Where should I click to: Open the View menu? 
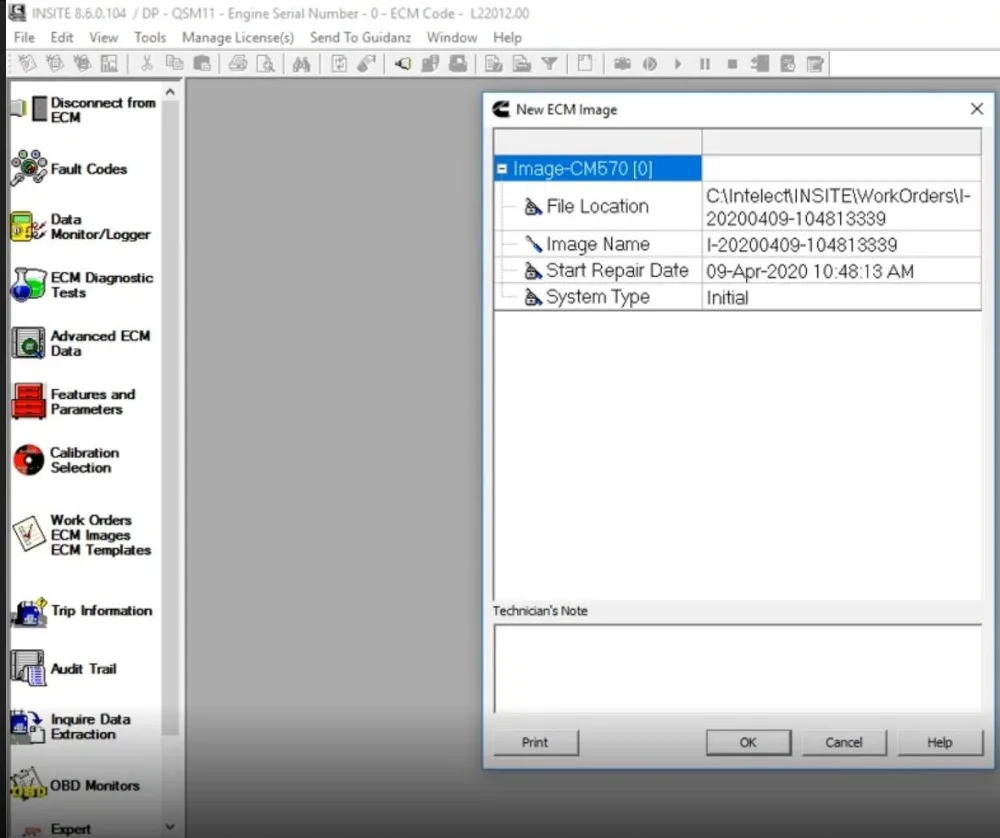(x=103, y=38)
